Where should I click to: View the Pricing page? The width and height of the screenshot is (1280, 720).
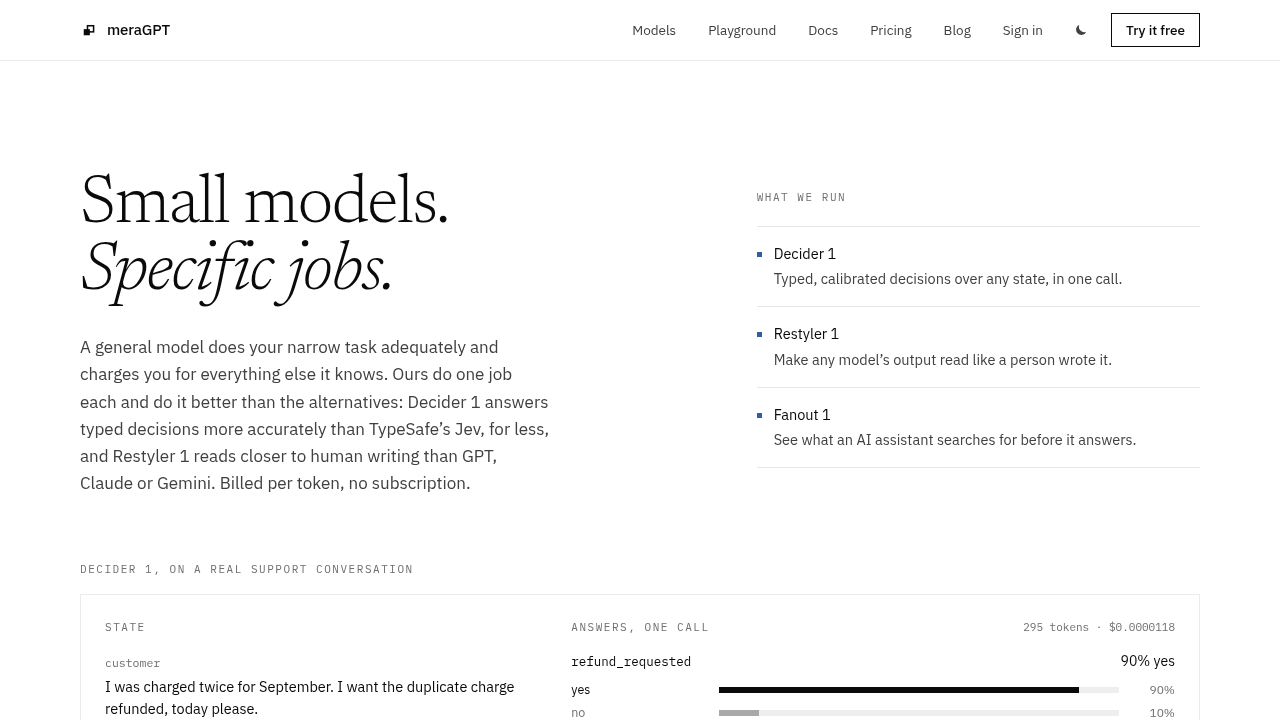click(x=891, y=30)
